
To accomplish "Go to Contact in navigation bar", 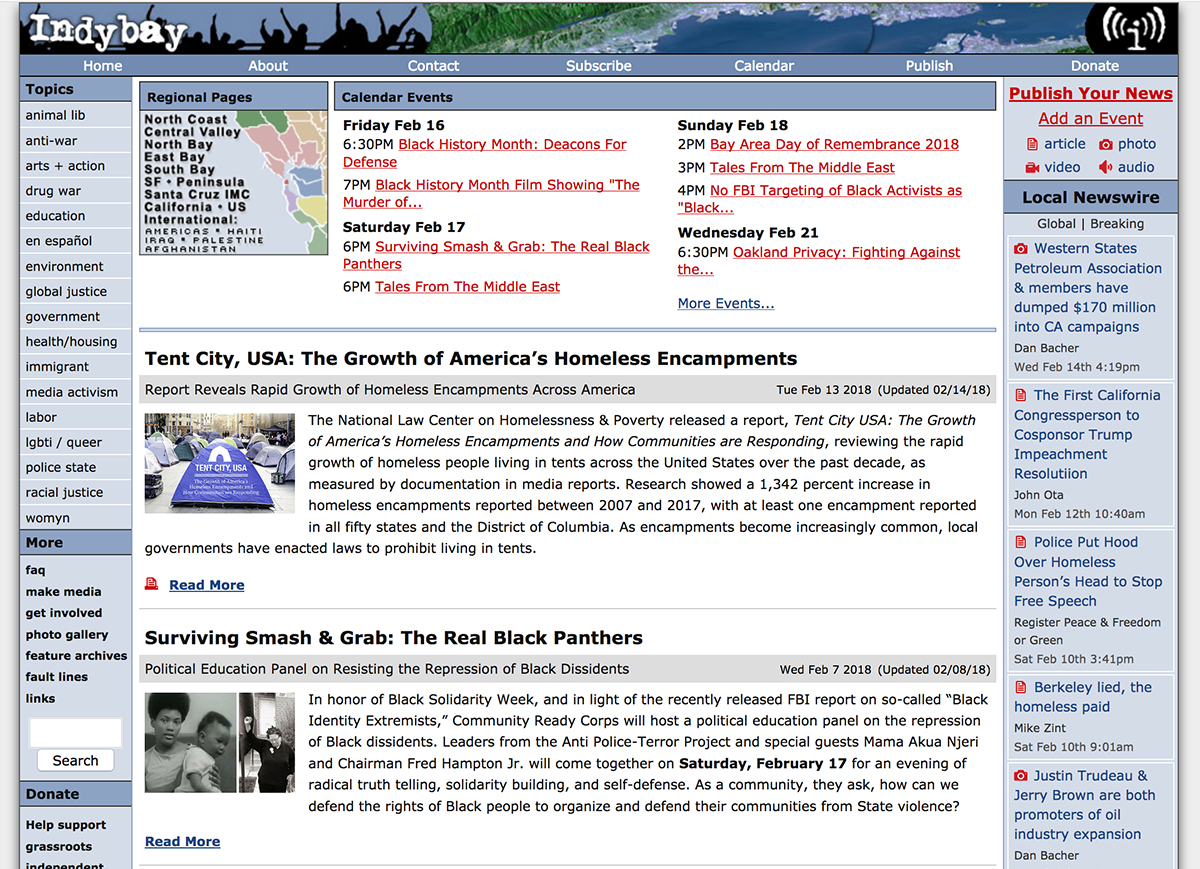I will tap(433, 65).
